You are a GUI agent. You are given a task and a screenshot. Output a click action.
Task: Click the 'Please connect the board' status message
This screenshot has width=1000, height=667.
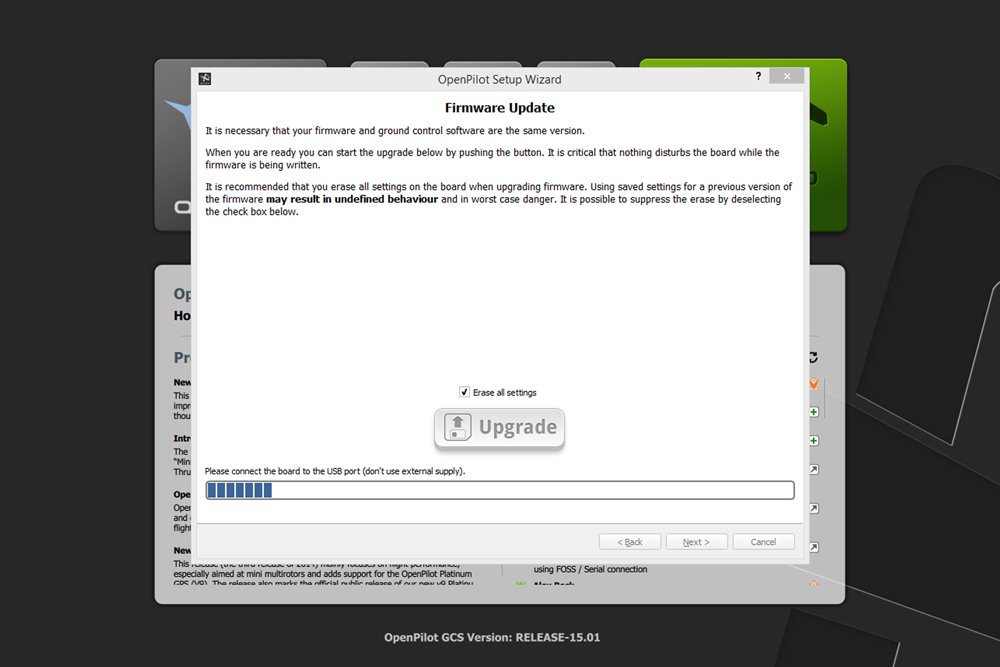tap(335, 471)
